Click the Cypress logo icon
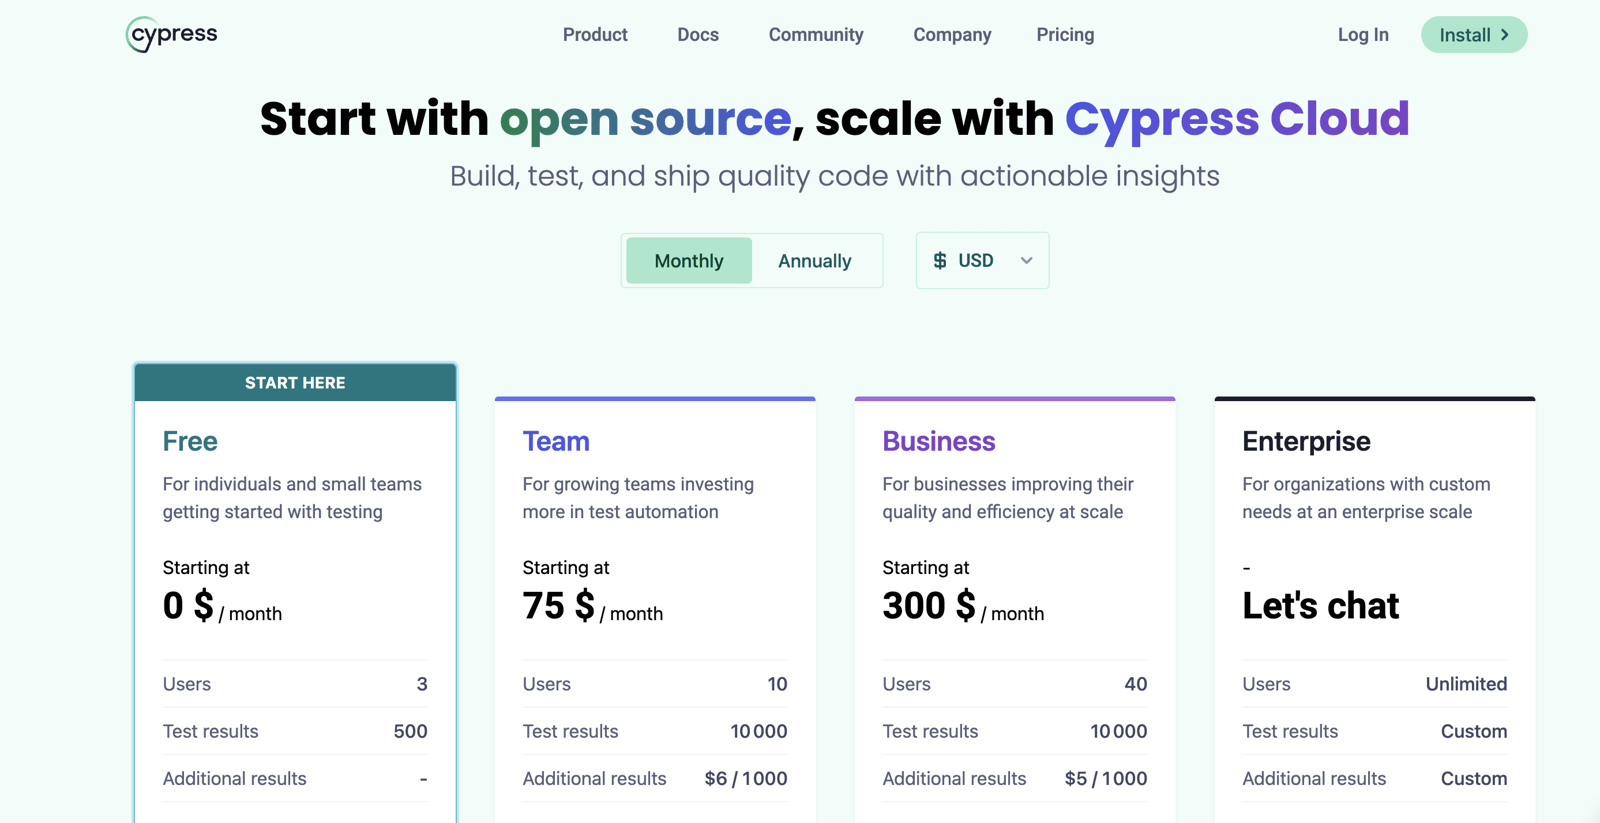This screenshot has width=1600, height=823. (x=171, y=34)
